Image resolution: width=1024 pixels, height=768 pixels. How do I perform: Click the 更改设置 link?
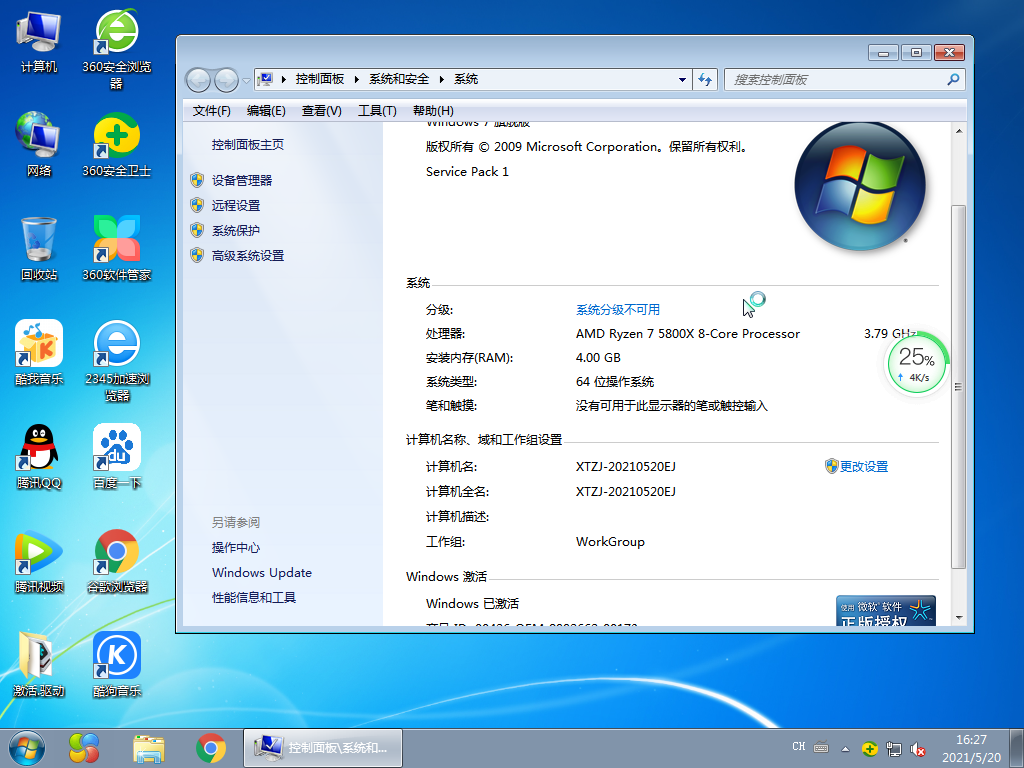[864, 466]
